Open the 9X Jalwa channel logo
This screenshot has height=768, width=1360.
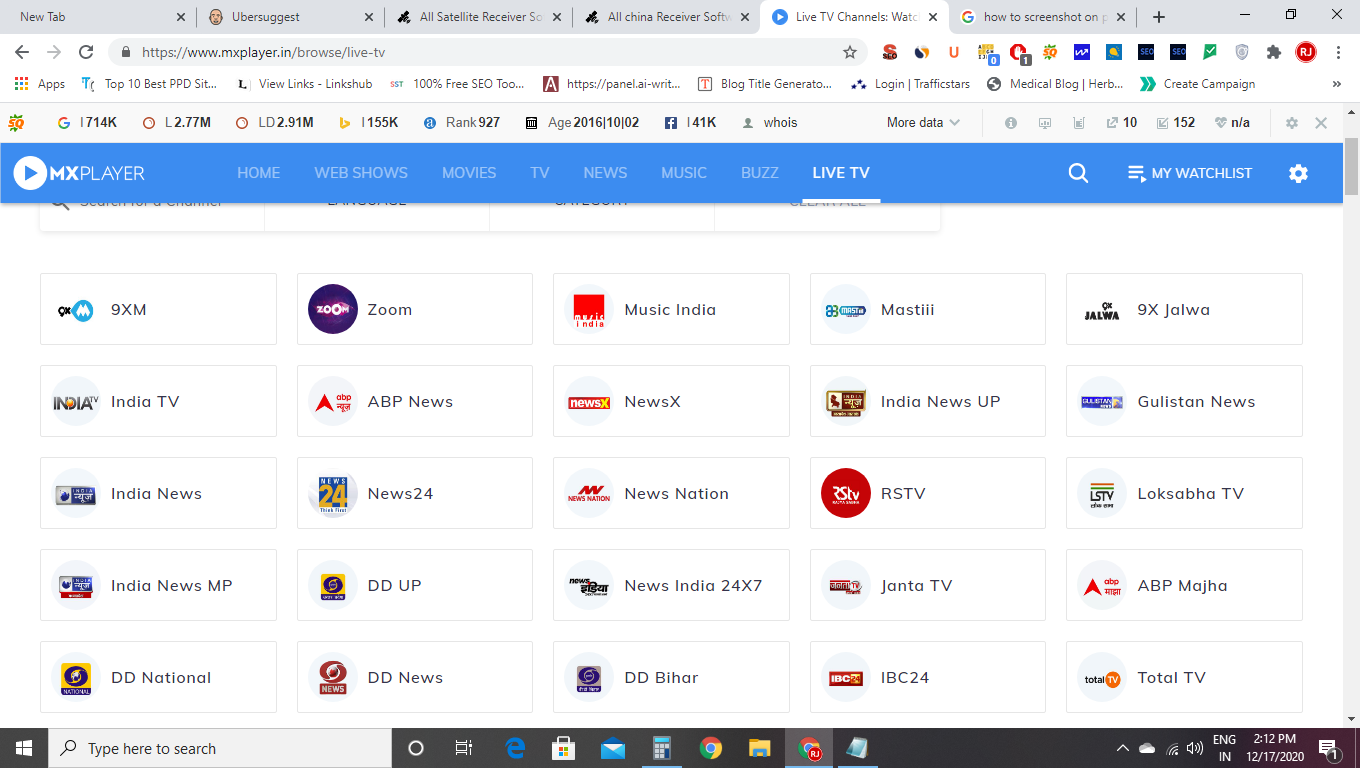[x=1102, y=309]
